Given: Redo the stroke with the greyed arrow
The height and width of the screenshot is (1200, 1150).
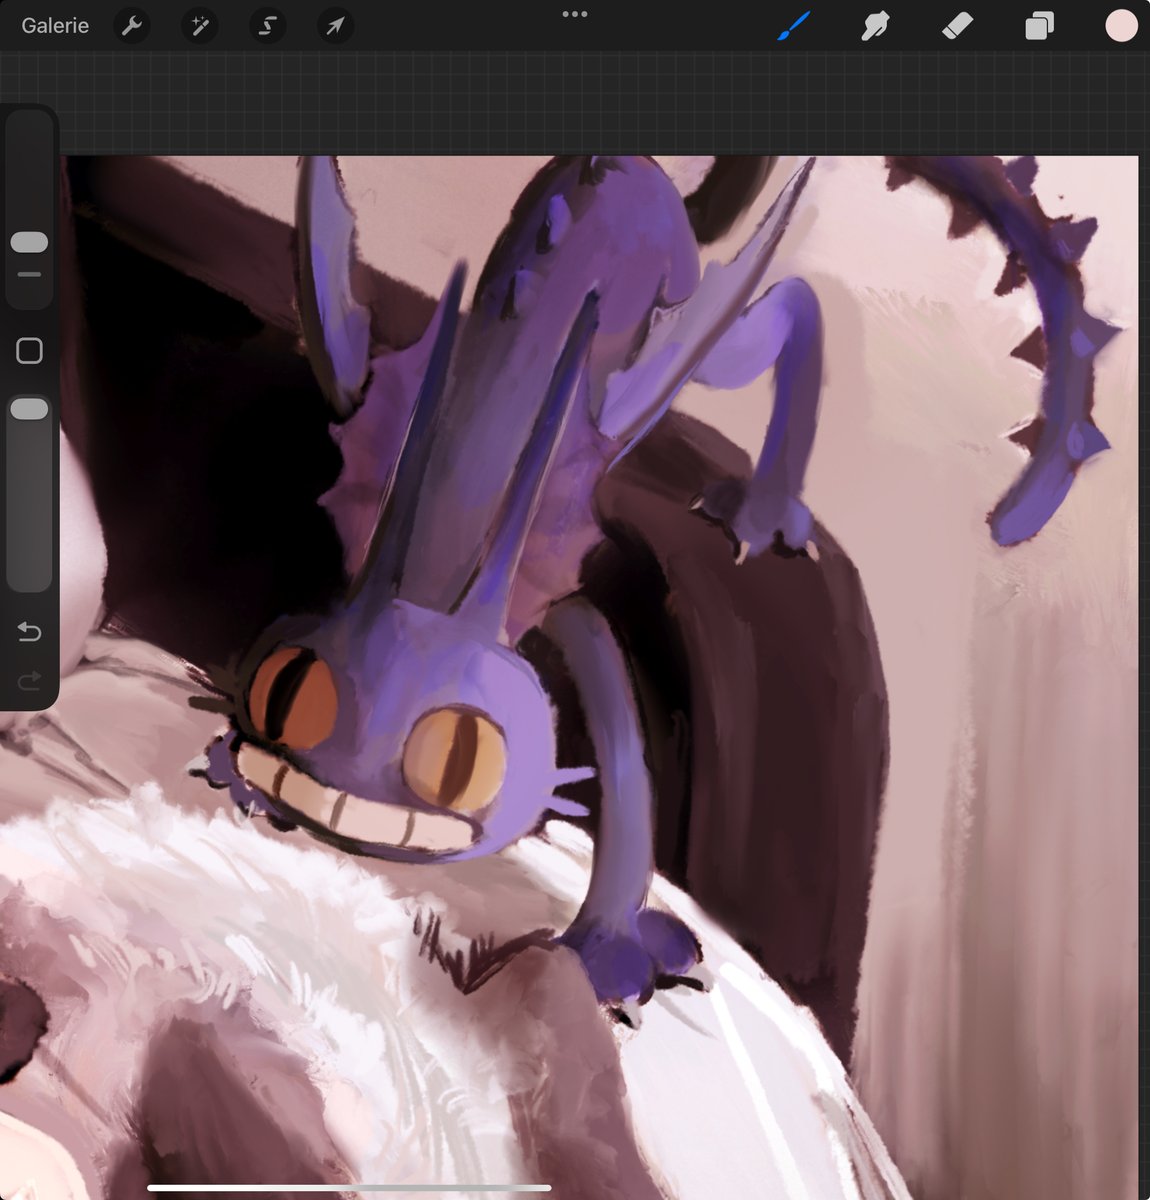Looking at the screenshot, I should point(29,681).
